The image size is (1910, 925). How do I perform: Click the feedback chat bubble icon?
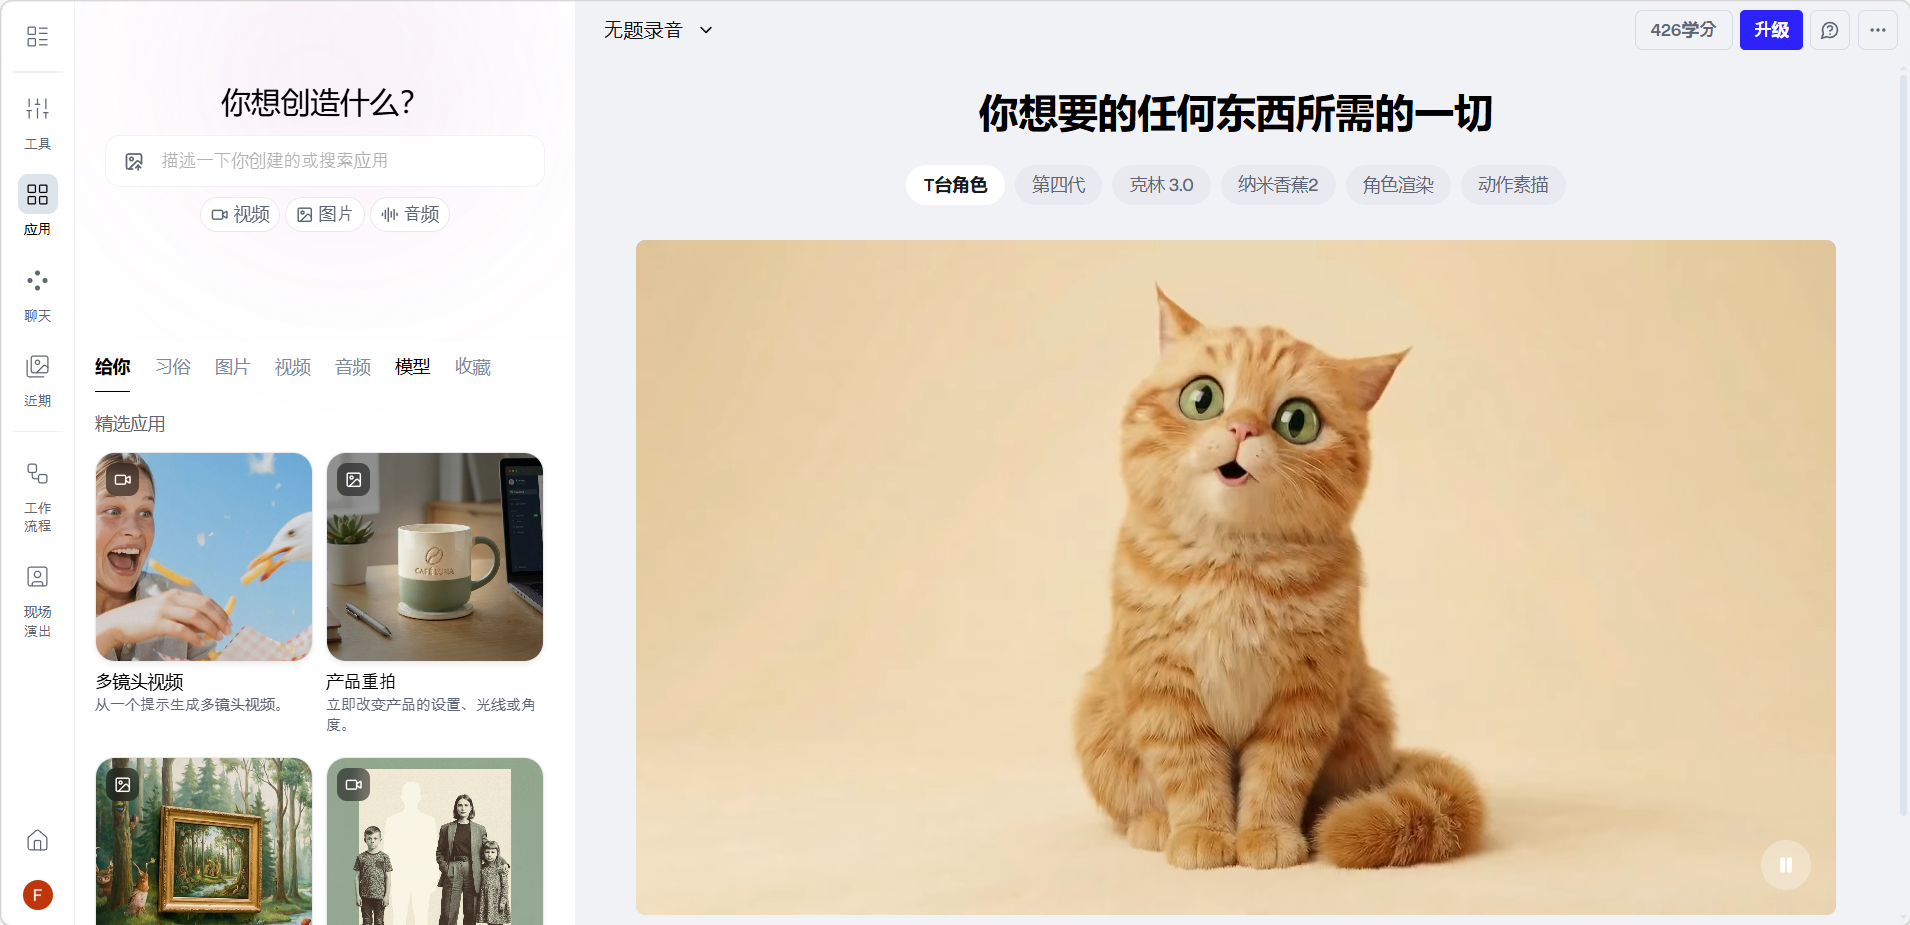(x=1829, y=30)
